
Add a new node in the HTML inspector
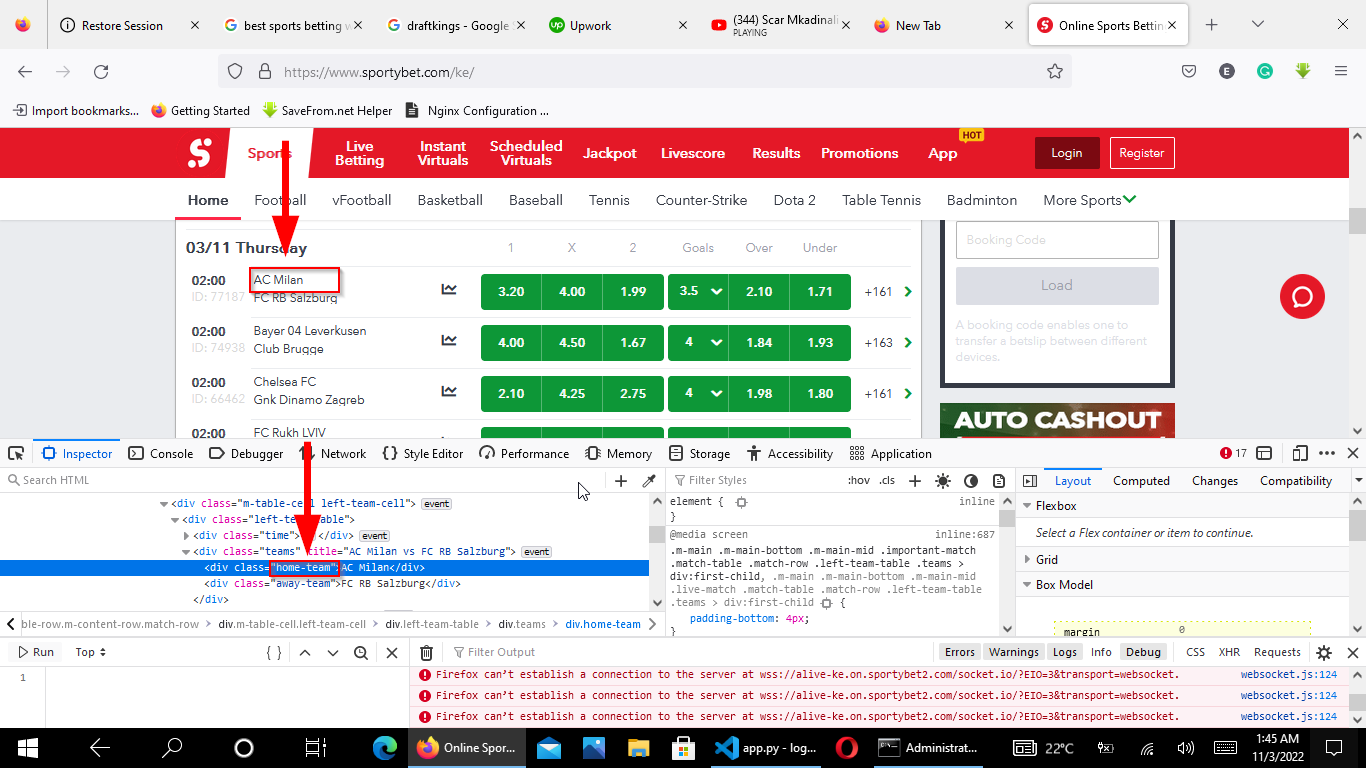621,481
